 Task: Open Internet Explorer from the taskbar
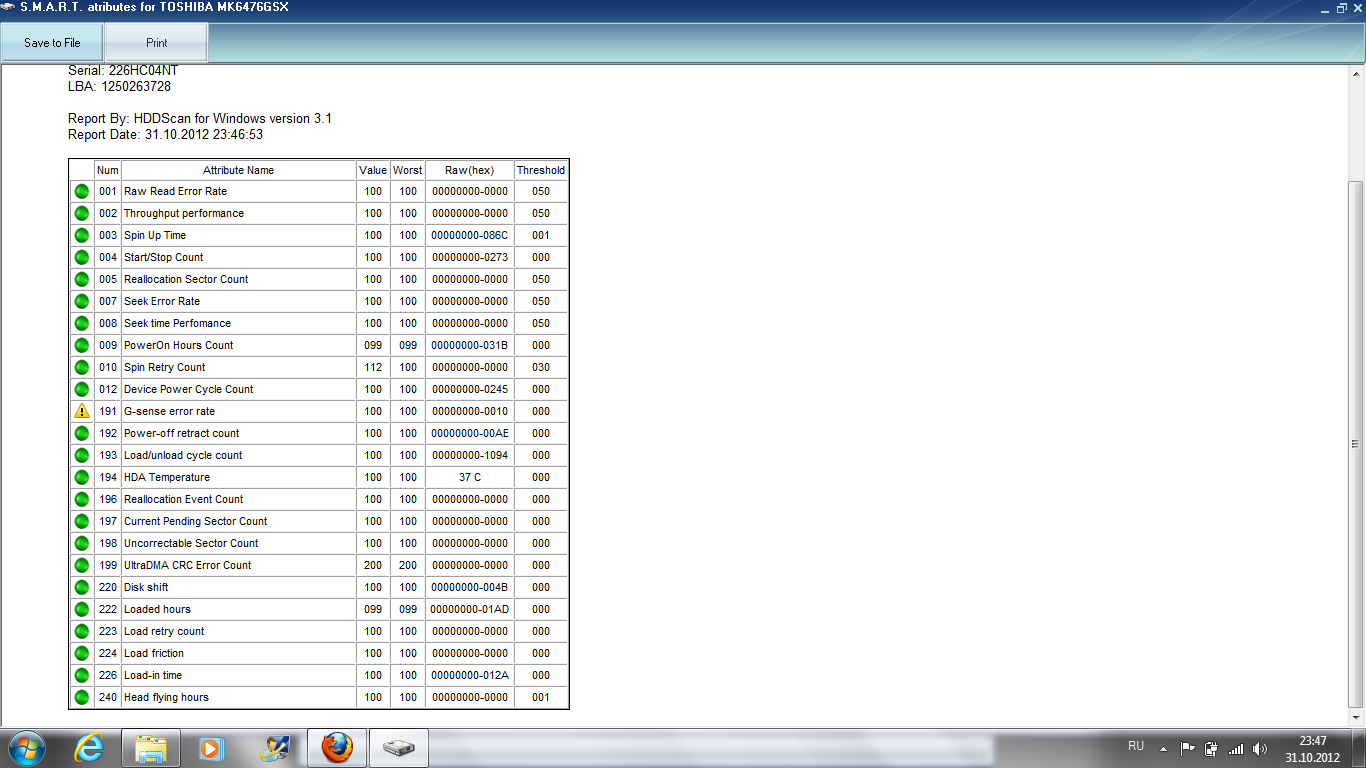90,748
